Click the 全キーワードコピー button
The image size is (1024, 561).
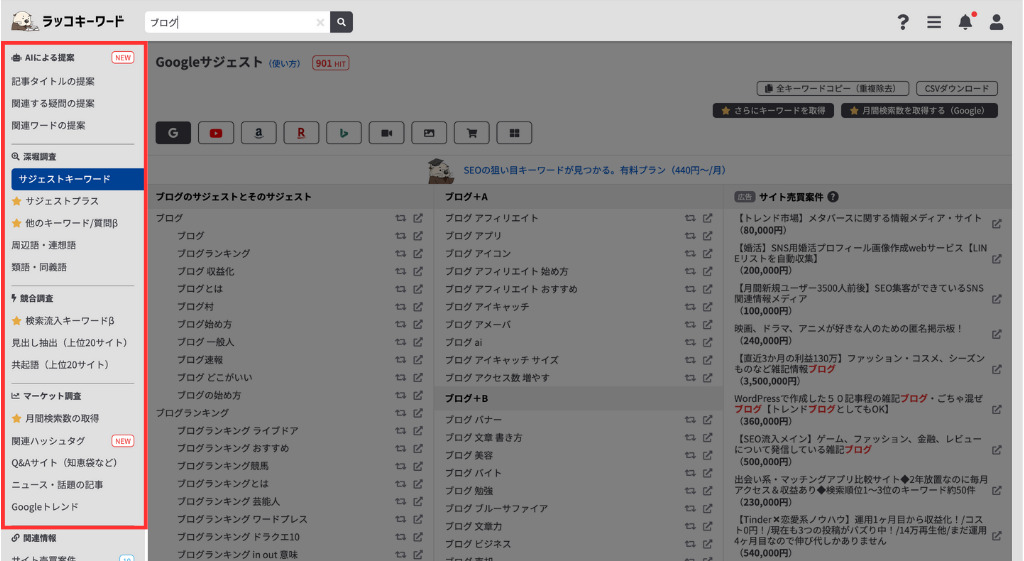pyautogui.click(x=834, y=88)
